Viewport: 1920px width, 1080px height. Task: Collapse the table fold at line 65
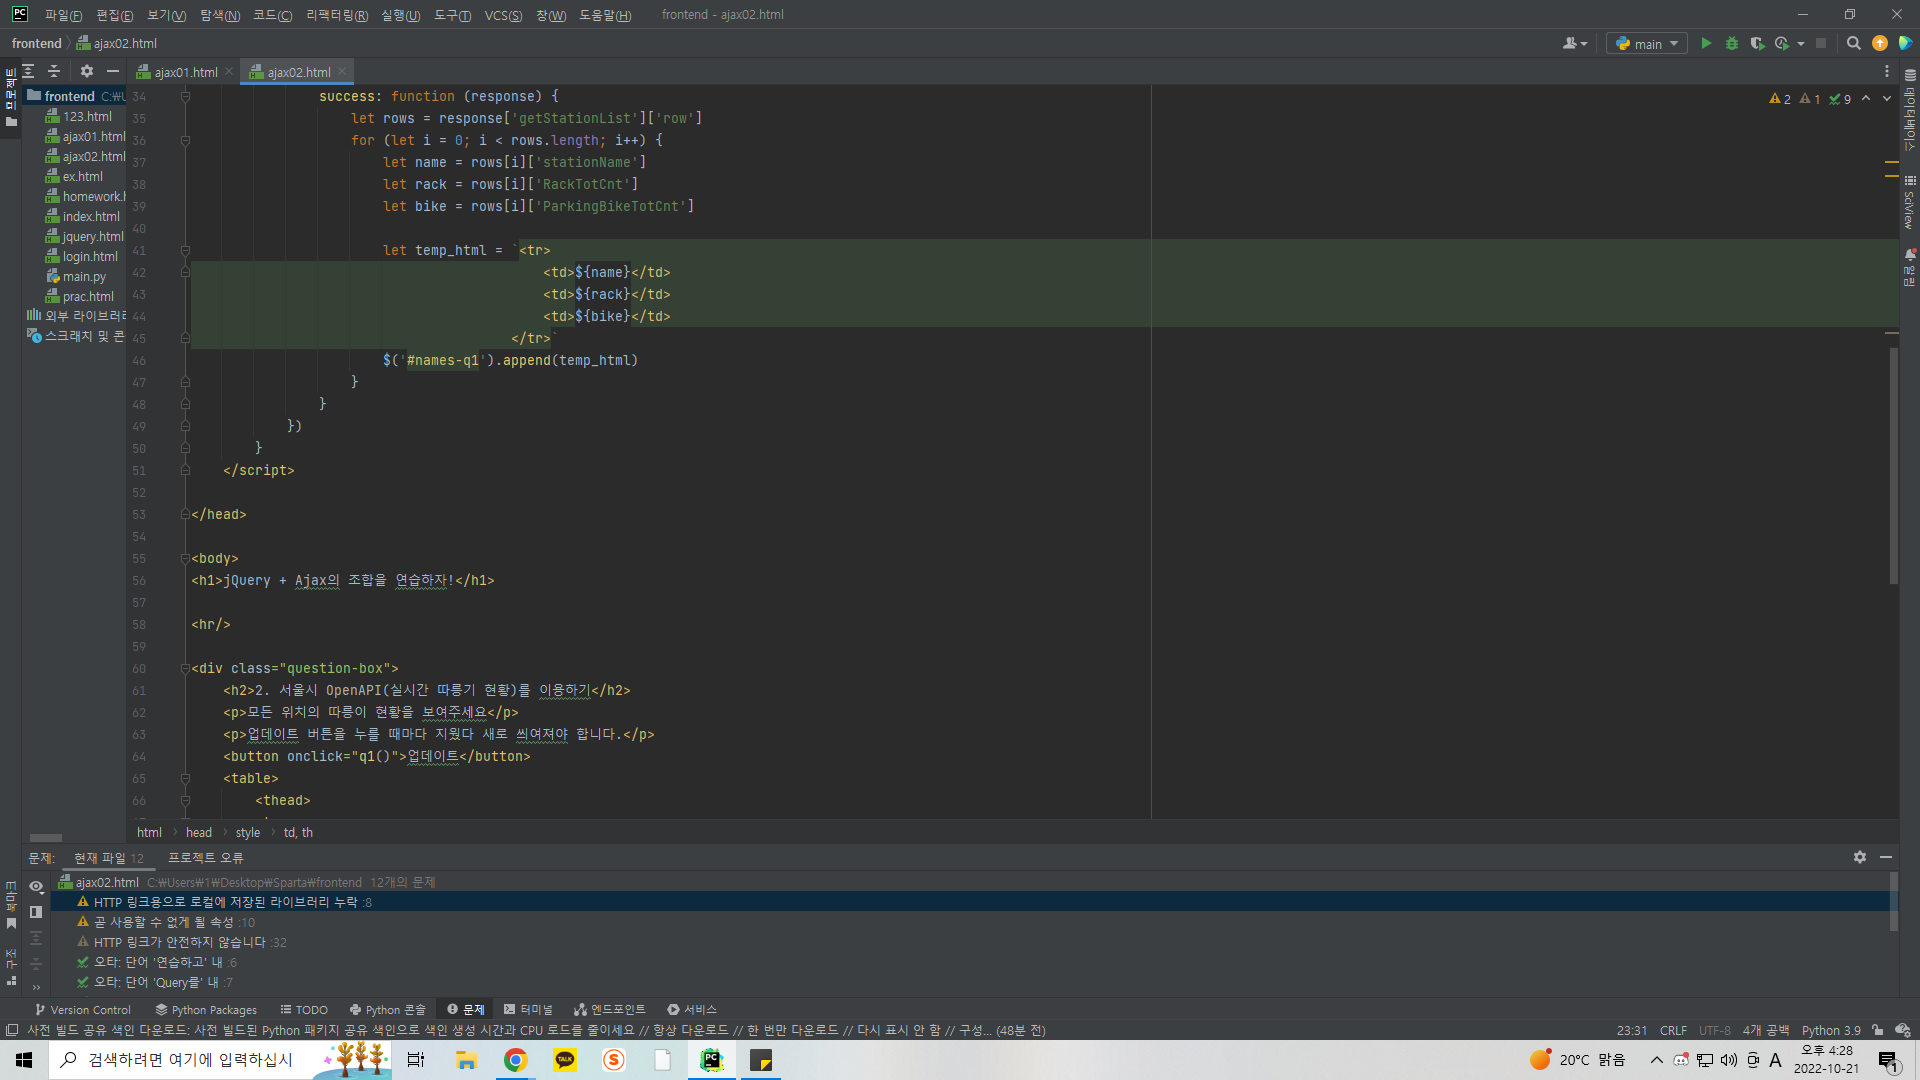(x=185, y=778)
